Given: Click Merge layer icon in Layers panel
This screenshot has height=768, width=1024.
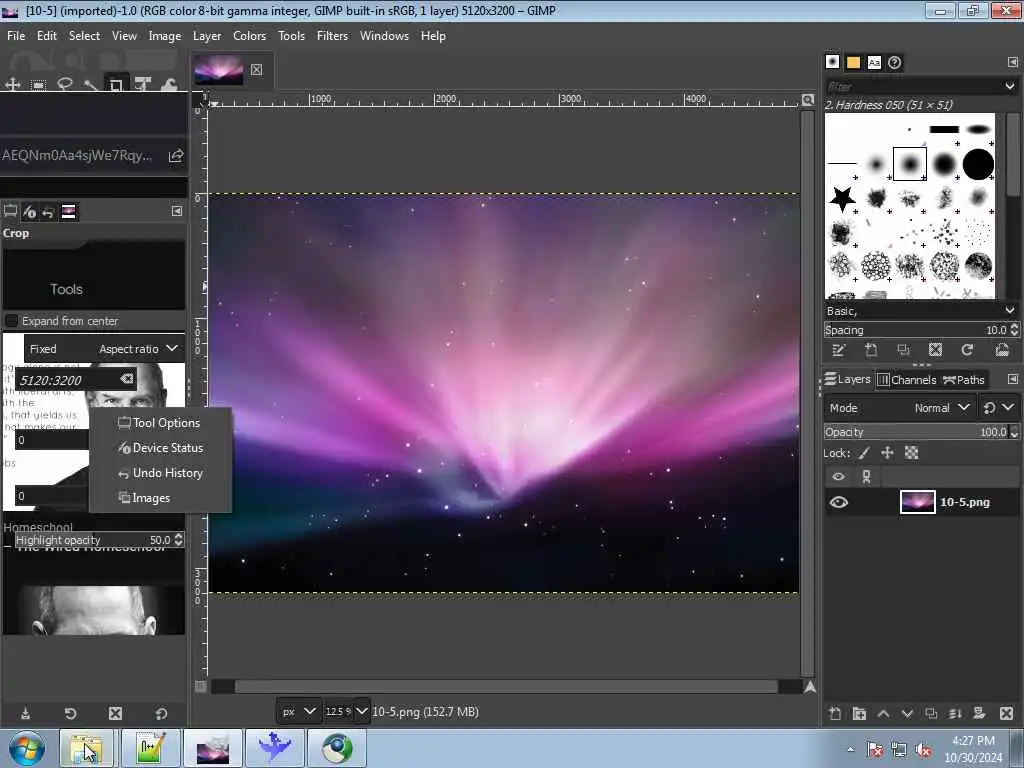Looking at the screenshot, I should 955,714.
